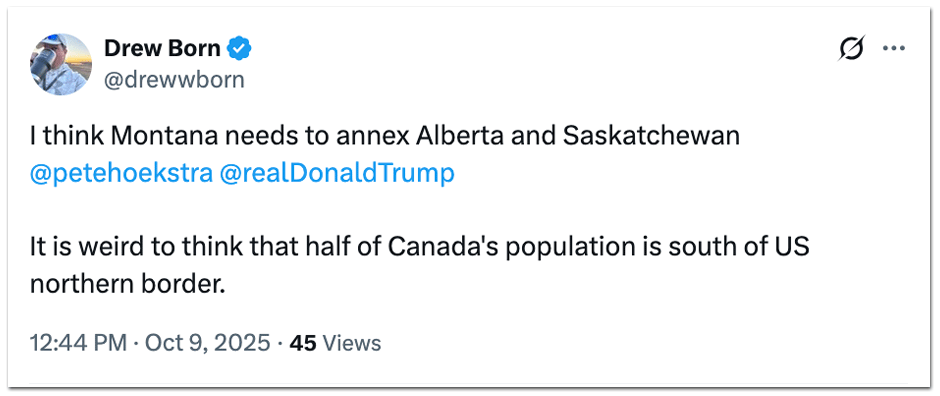Click the 45 view count number

[303, 343]
